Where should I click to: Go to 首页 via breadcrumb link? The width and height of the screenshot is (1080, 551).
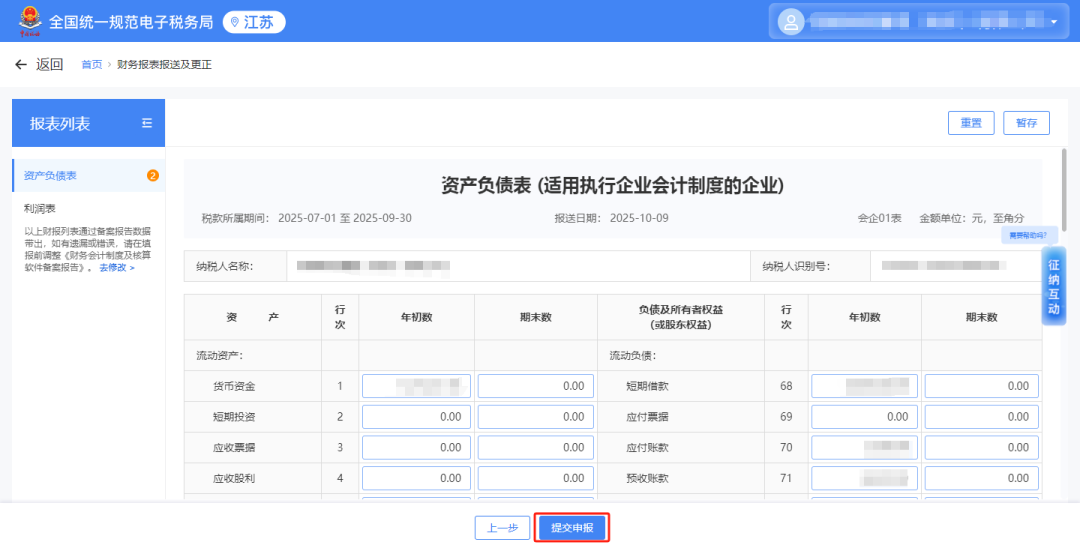tap(91, 65)
